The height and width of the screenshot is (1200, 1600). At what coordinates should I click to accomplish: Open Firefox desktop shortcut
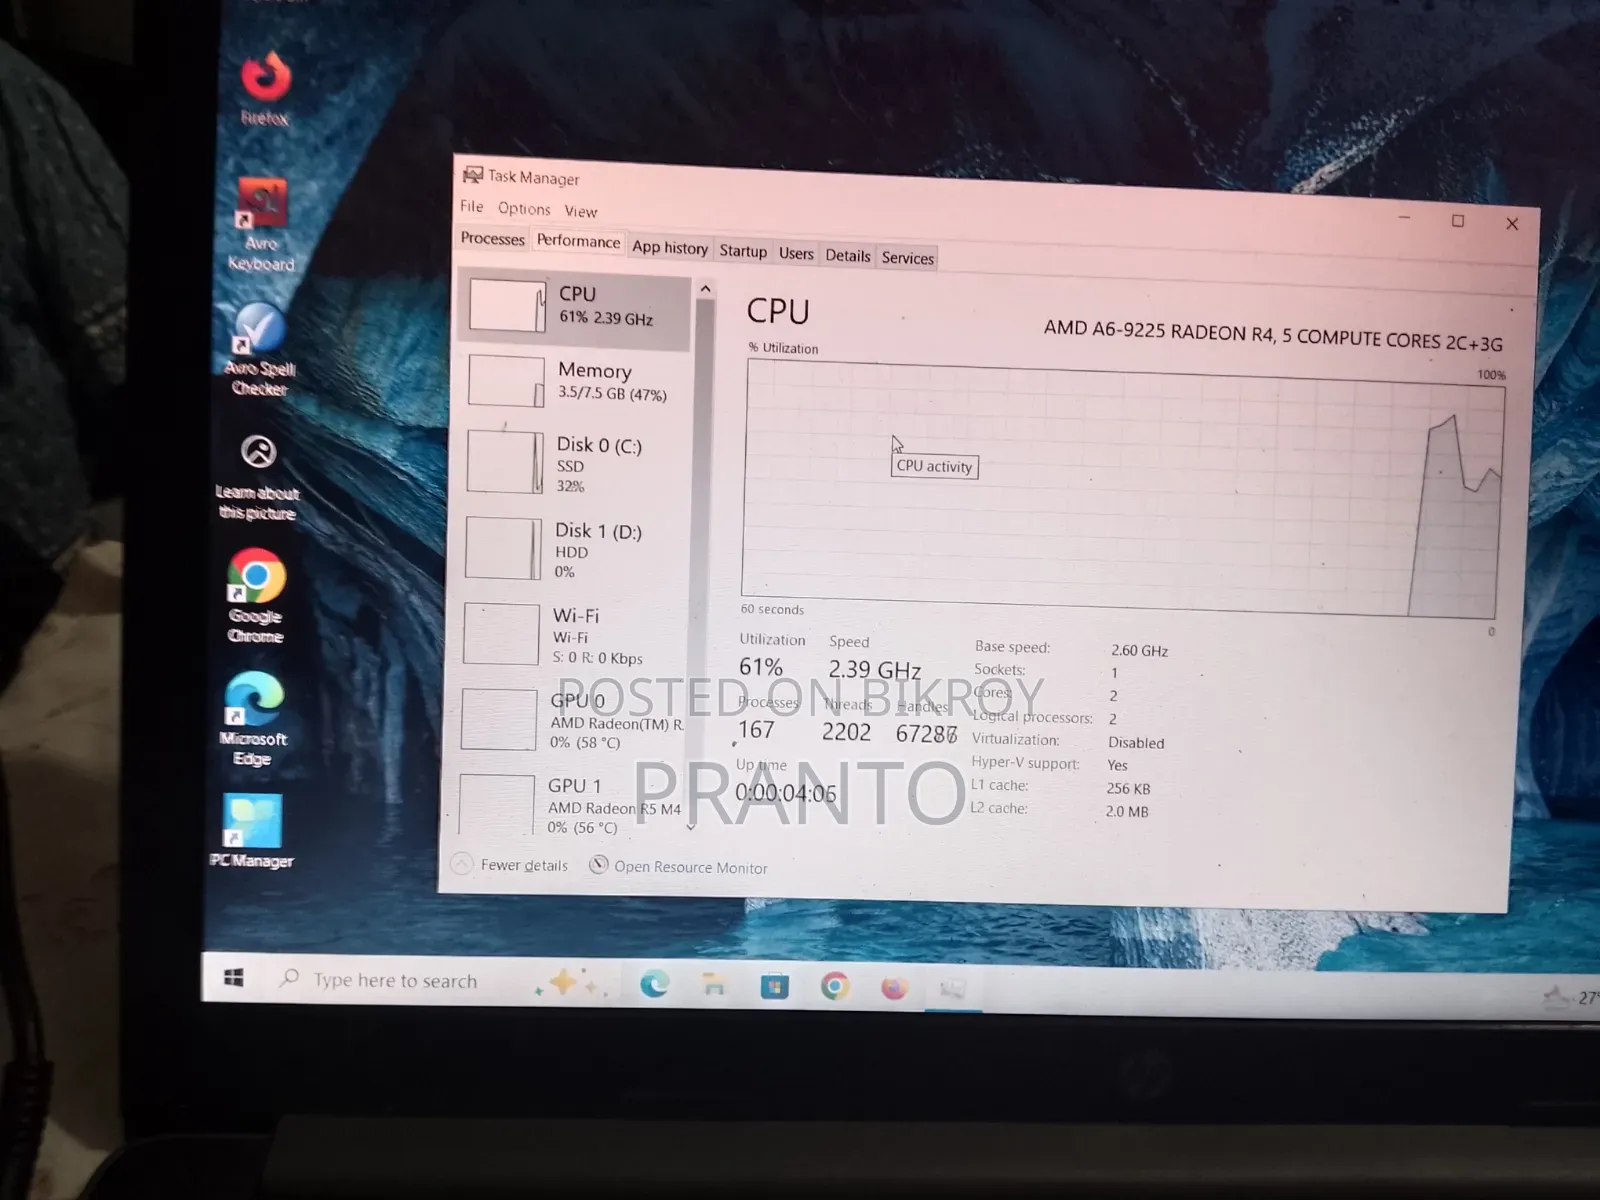tap(265, 88)
